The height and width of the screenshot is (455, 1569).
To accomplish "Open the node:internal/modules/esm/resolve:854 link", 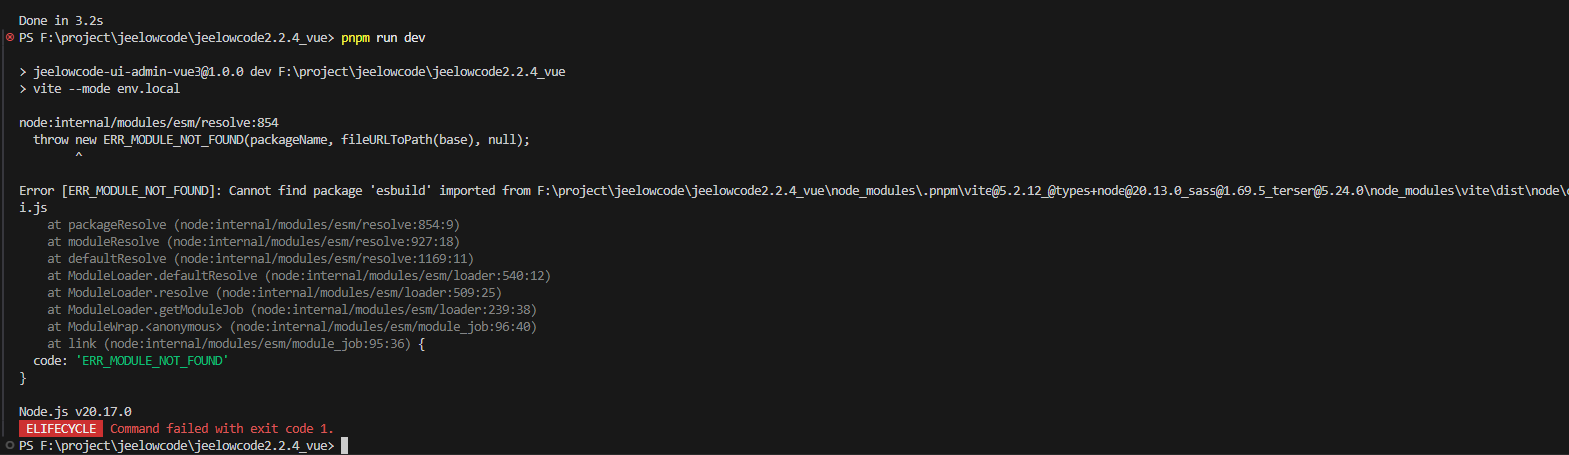I will (x=148, y=123).
